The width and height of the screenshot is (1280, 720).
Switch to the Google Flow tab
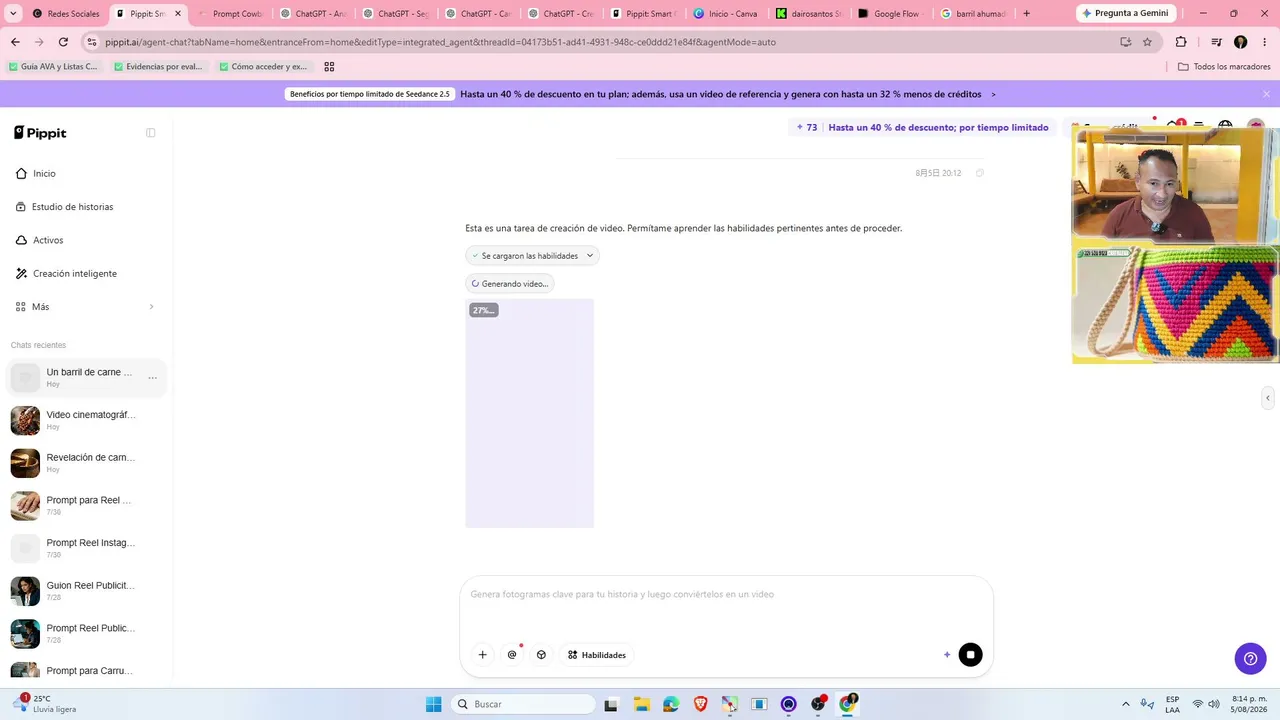coord(890,14)
